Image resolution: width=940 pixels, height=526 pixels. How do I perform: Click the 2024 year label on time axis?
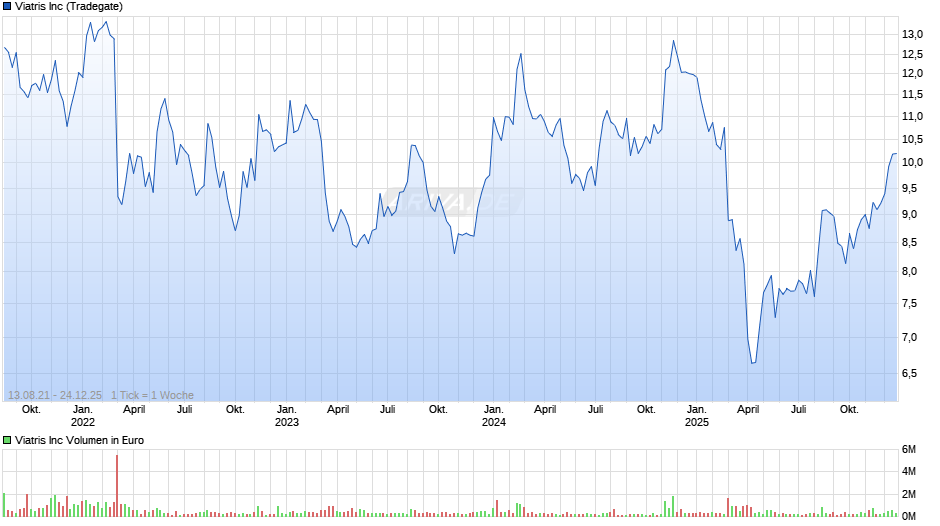click(x=493, y=422)
